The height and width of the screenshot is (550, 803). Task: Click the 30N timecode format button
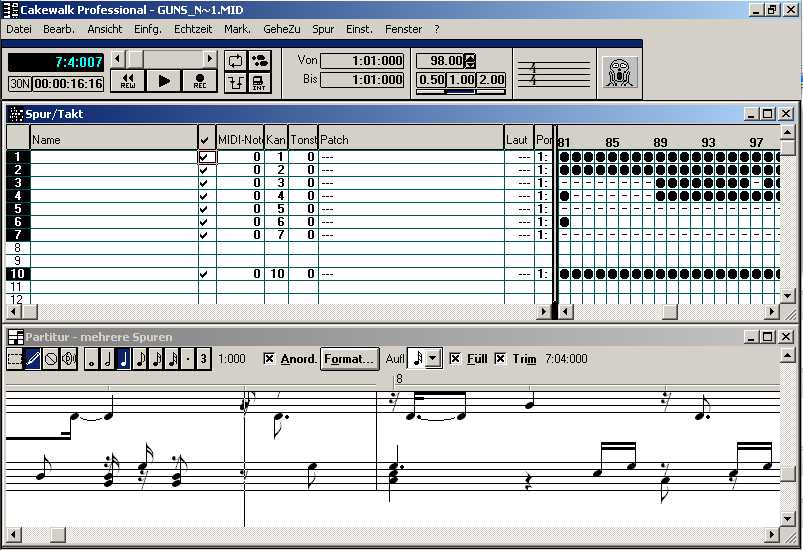click(20, 83)
